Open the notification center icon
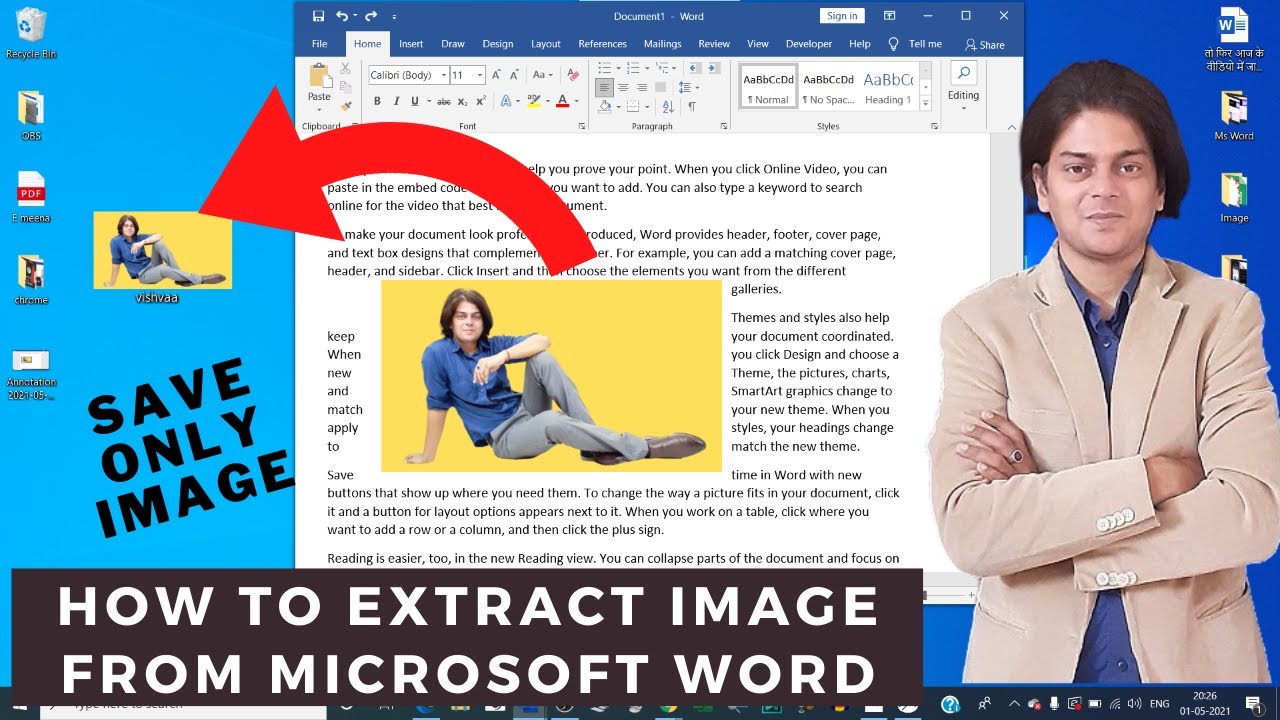Image resolution: width=1280 pixels, height=720 pixels. click(1253, 704)
